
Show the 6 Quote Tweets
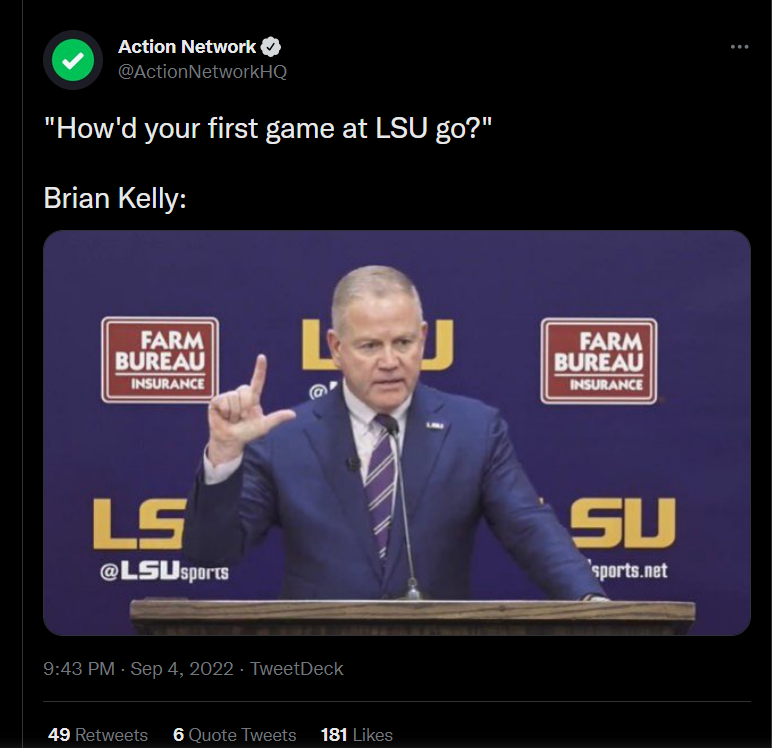[x=235, y=735]
